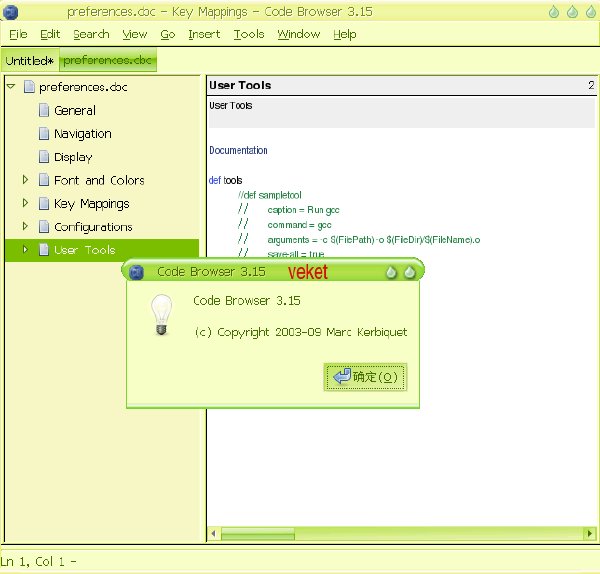The width and height of the screenshot is (600, 574).
Task: Click the 'command = gcc' line
Action: point(299,225)
